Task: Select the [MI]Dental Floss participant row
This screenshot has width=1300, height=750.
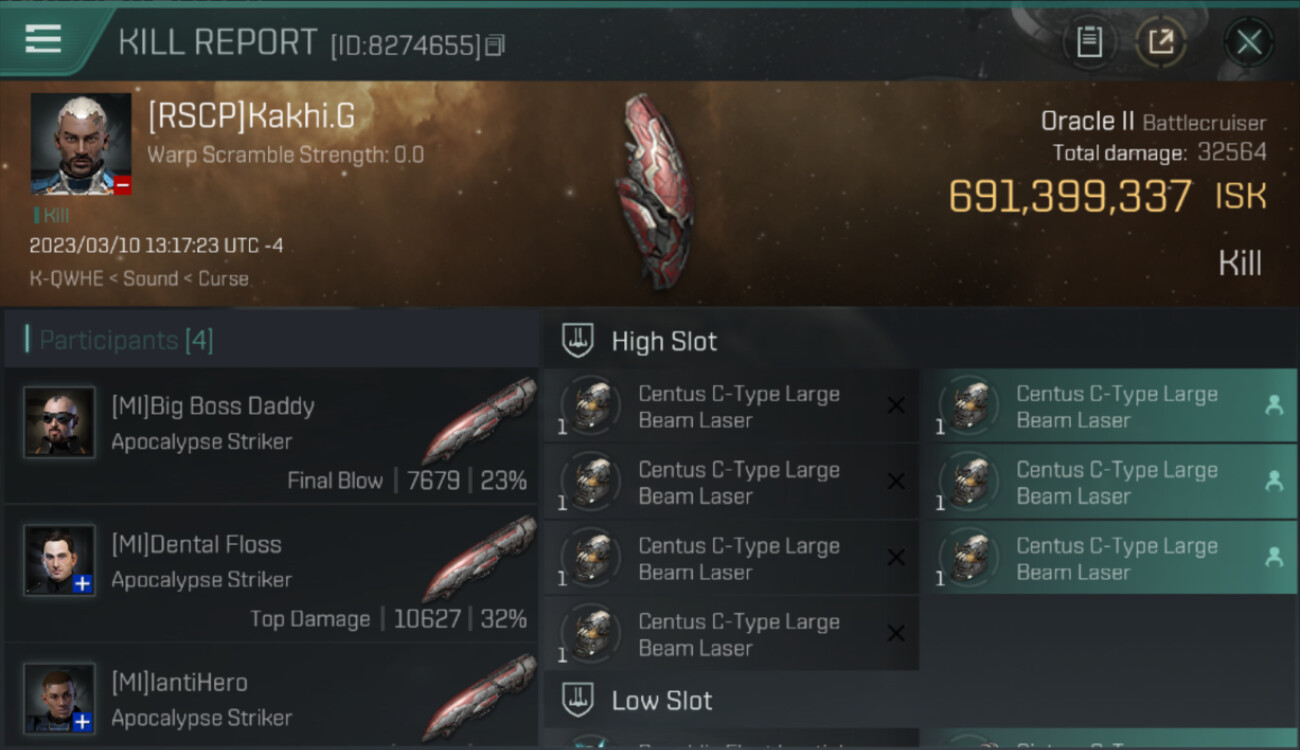Action: (271, 574)
